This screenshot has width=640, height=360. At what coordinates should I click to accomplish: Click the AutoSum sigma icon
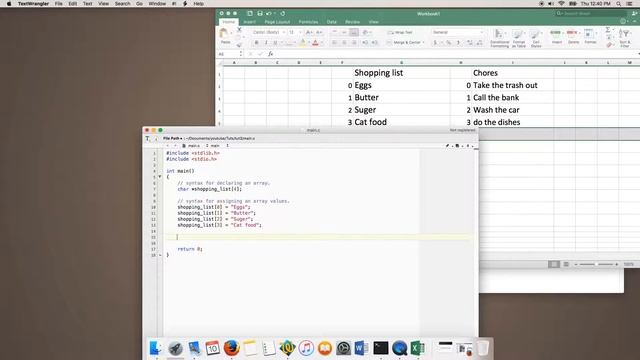pyautogui.click(x=608, y=30)
